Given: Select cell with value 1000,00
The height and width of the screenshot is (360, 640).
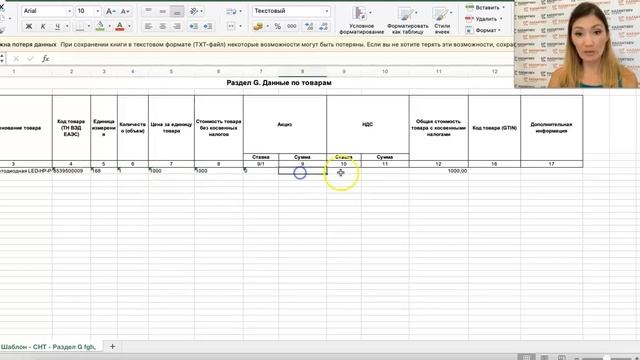Looking at the screenshot, I should click(439, 171).
